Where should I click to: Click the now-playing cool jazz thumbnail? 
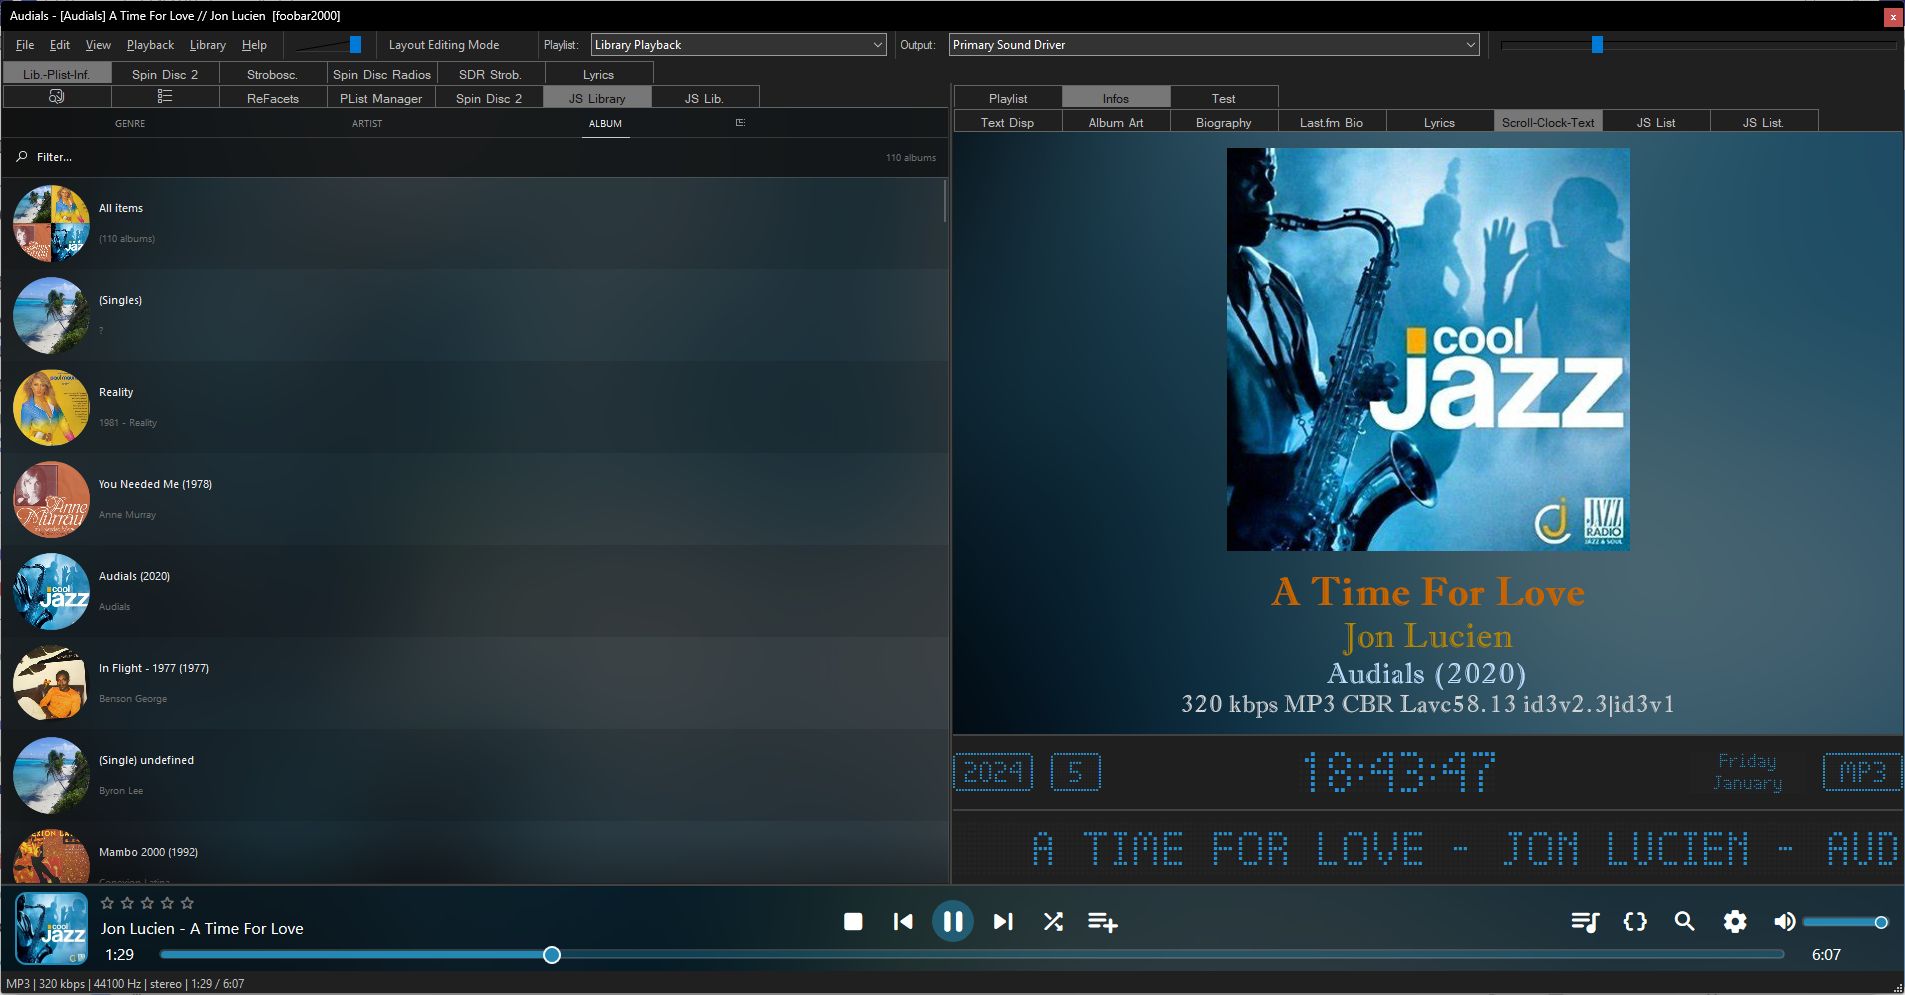[x=52, y=928]
